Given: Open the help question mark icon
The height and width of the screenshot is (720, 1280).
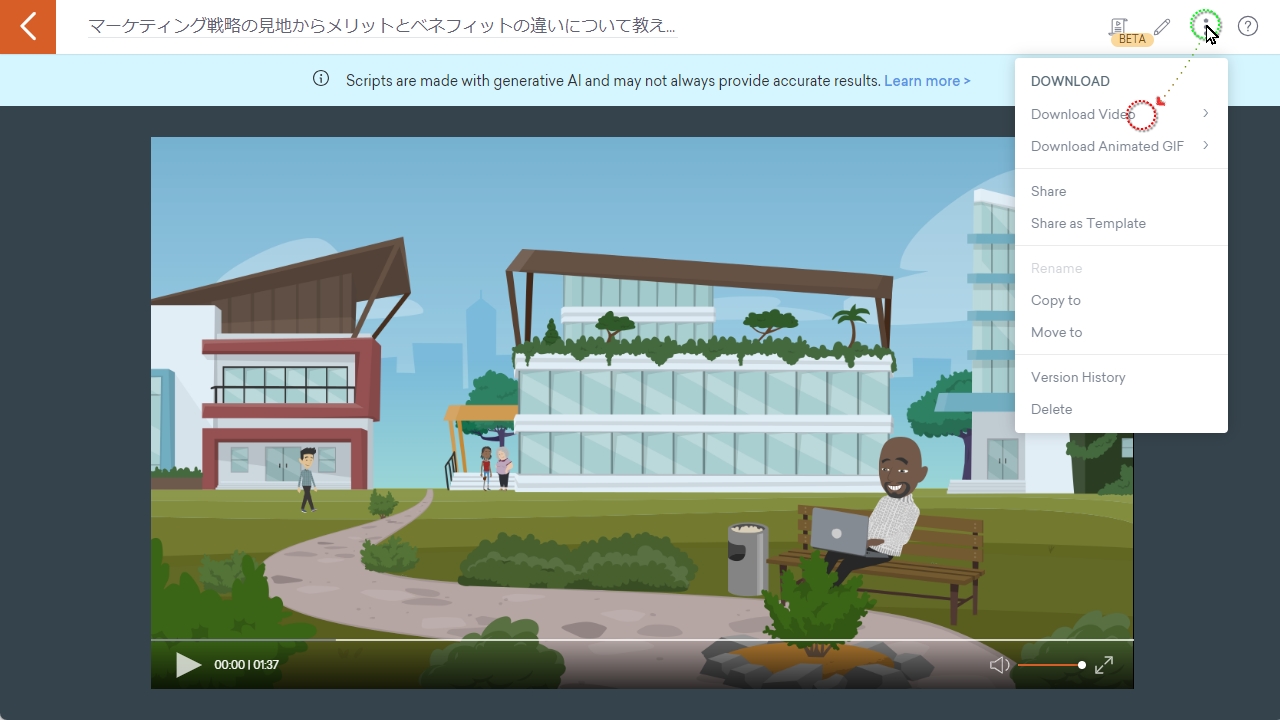Looking at the screenshot, I should click(1248, 26).
